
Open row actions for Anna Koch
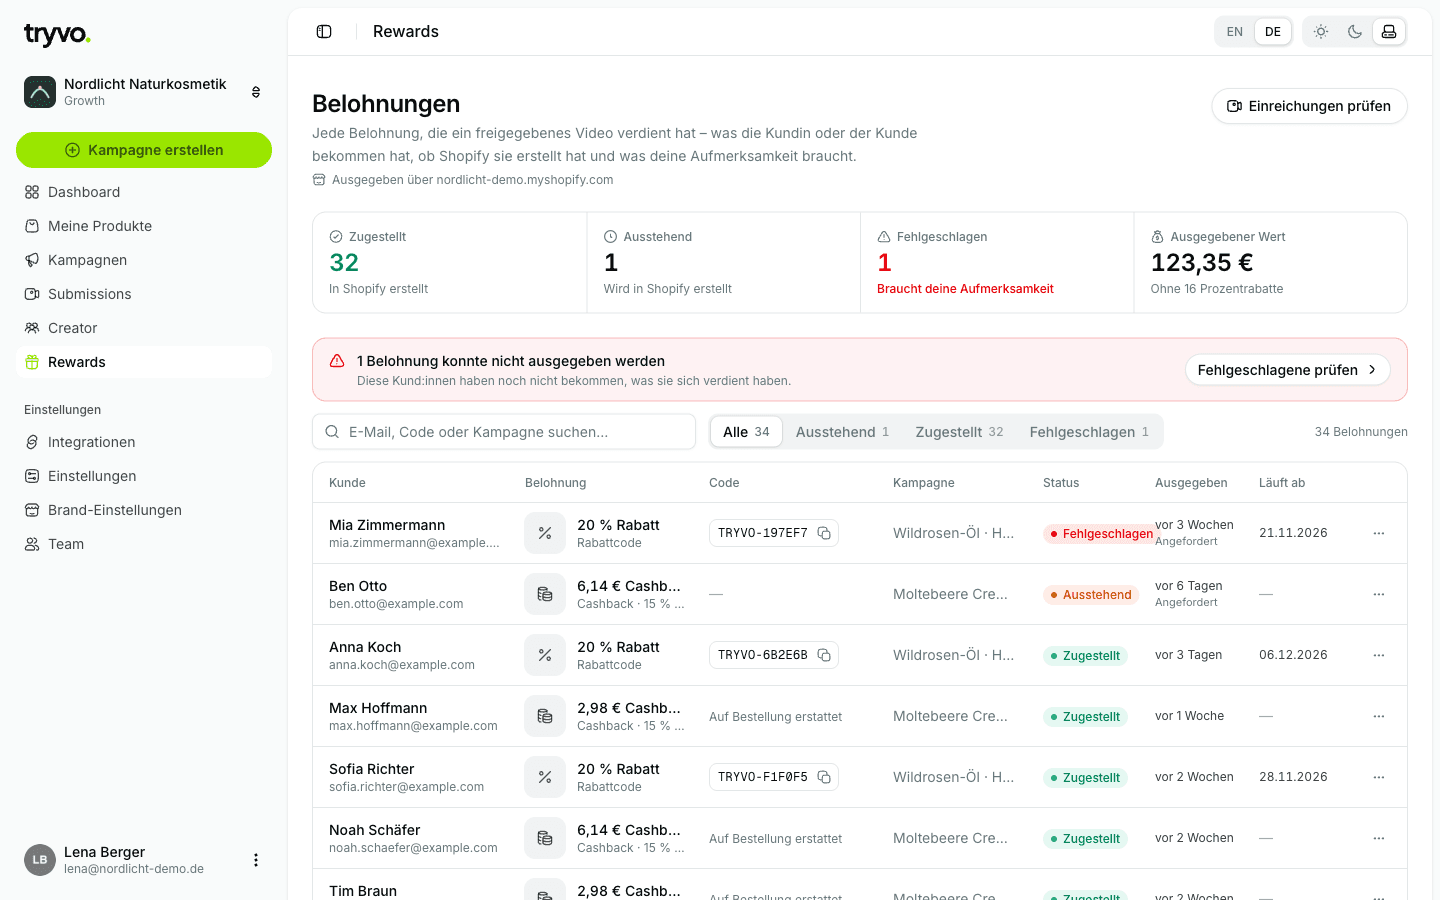pyautogui.click(x=1379, y=655)
